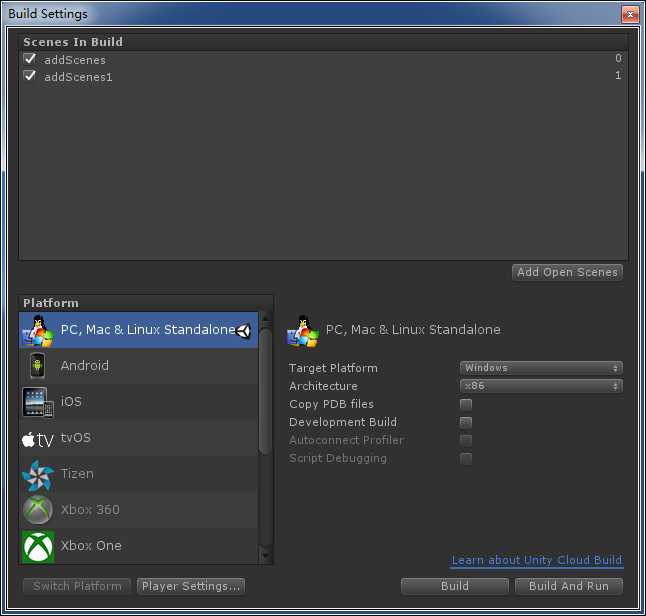Open the Target Platform dropdown
Viewport: 646px width, 616px height.
point(541,368)
